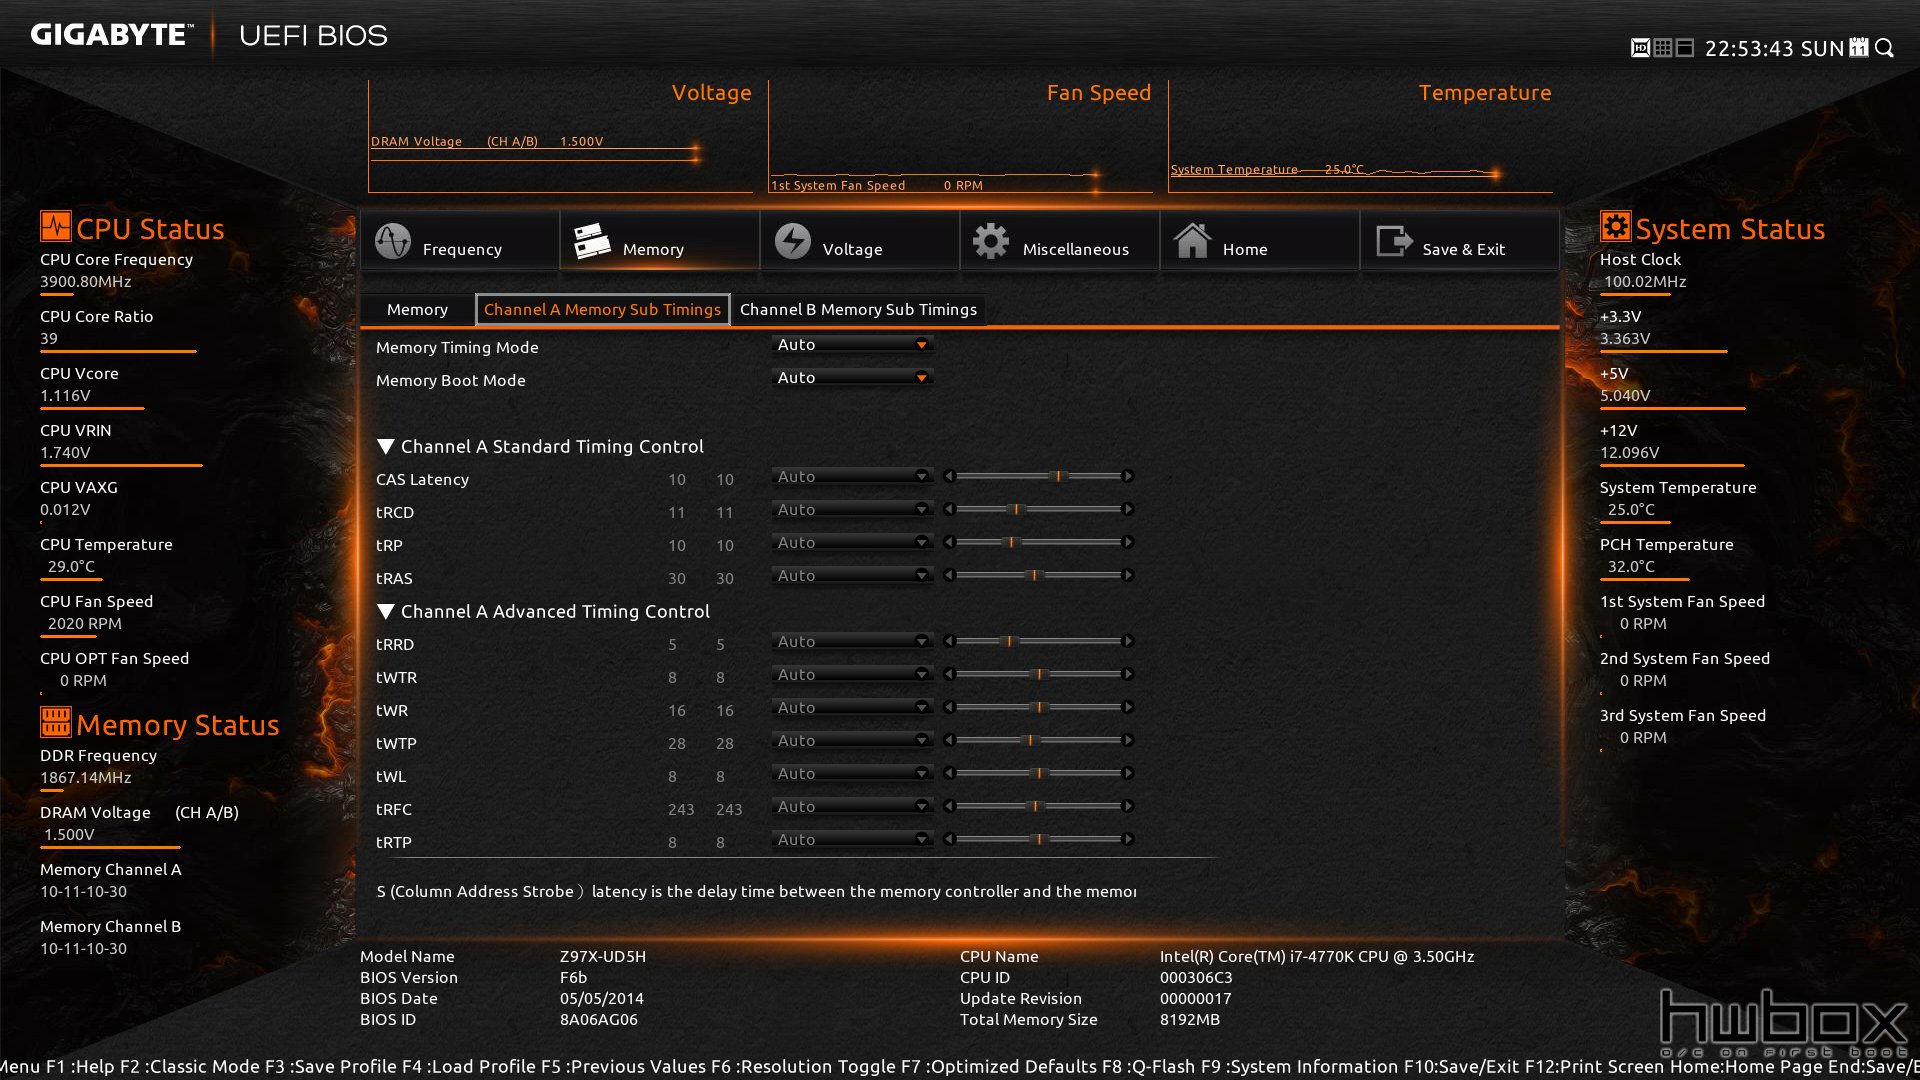
Task: Click the CPU Status heartbeat icon
Action: pyautogui.click(x=56, y=226)
